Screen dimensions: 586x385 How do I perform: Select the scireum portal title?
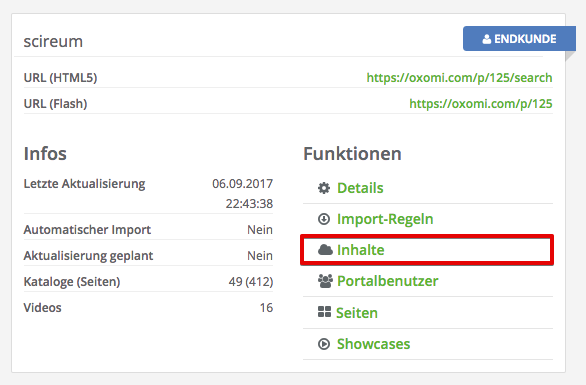(x=53, y=41)
